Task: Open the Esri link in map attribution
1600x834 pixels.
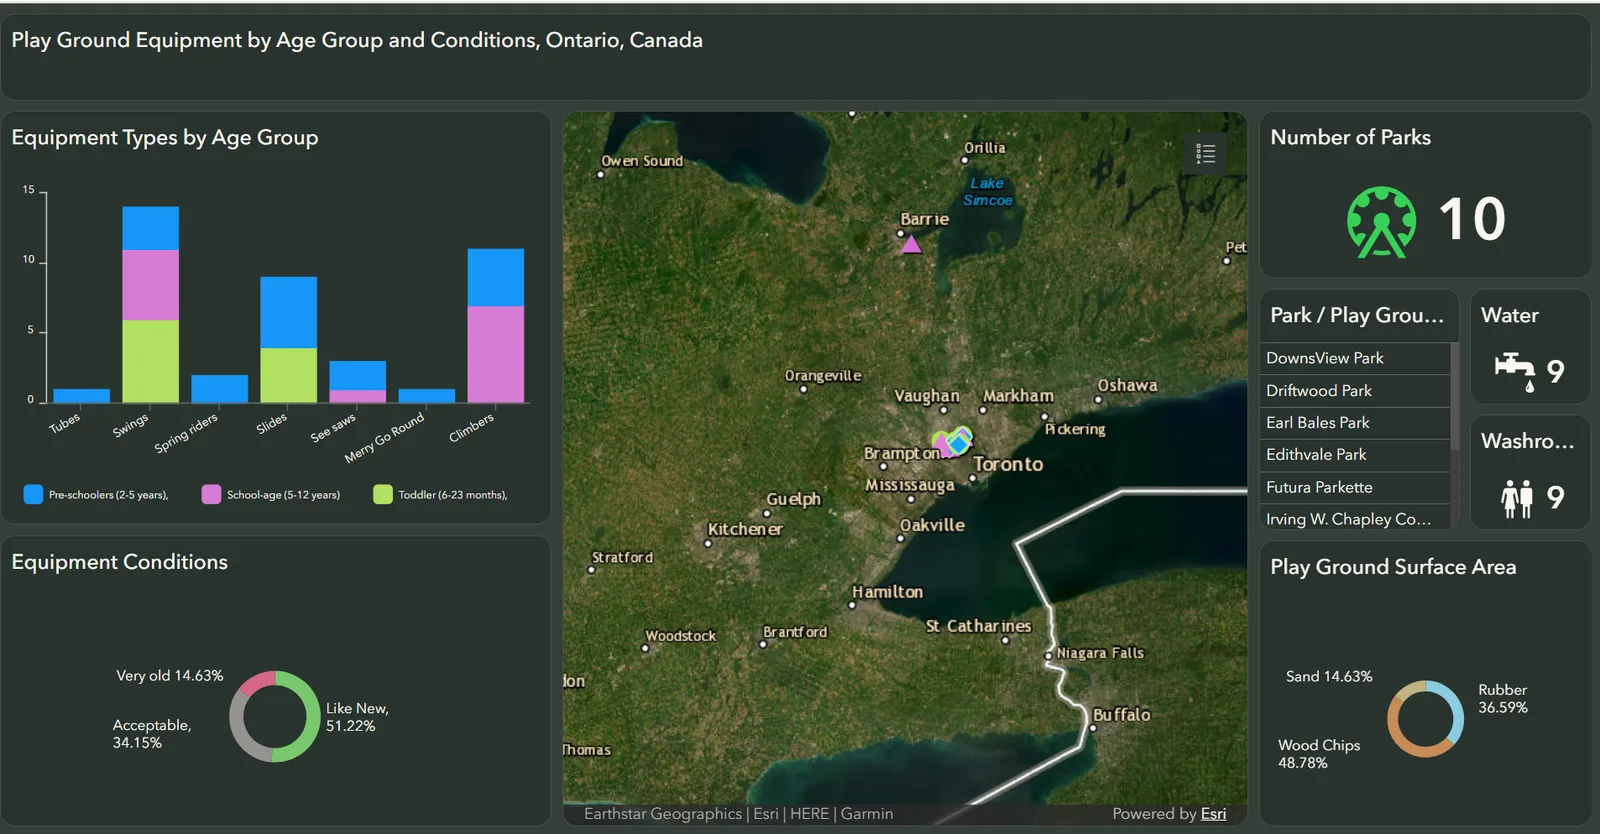Action: [x=1213, y=814]
